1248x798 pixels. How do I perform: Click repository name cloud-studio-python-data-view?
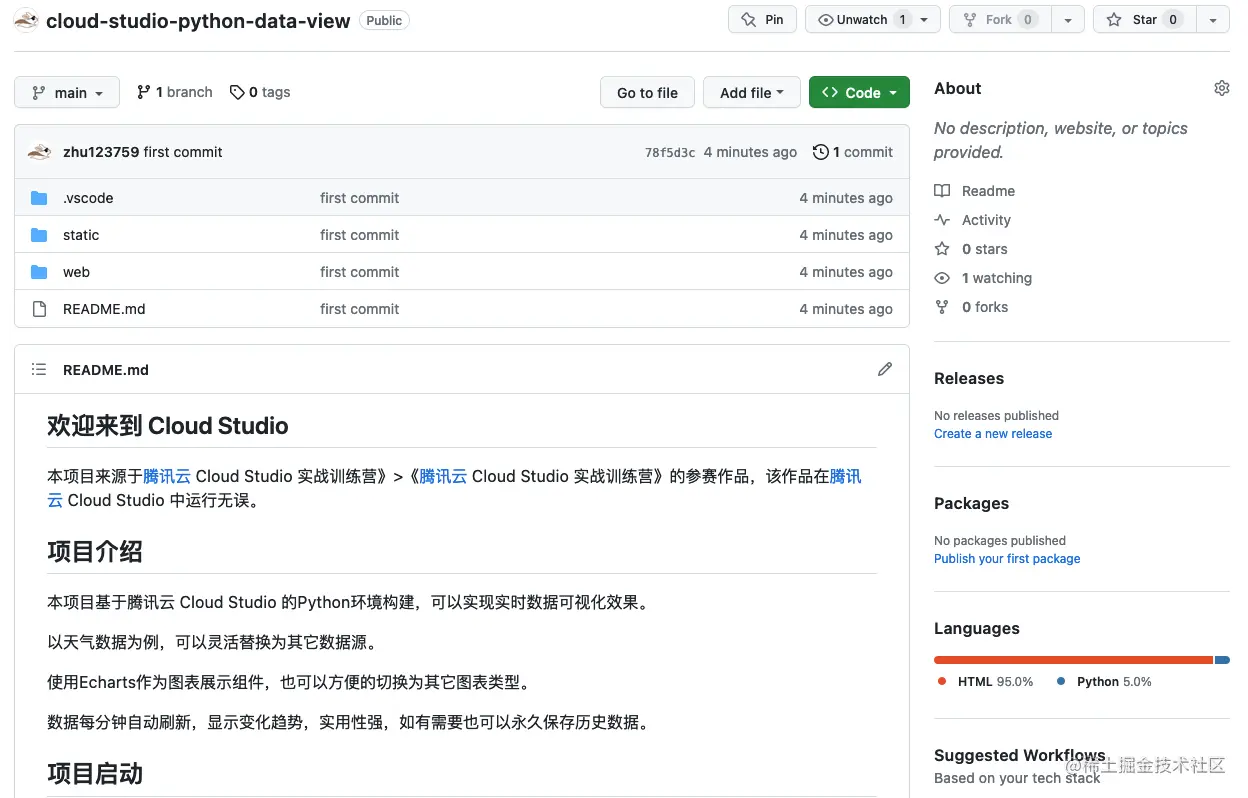pyautogui.click(x=198, y=20)
